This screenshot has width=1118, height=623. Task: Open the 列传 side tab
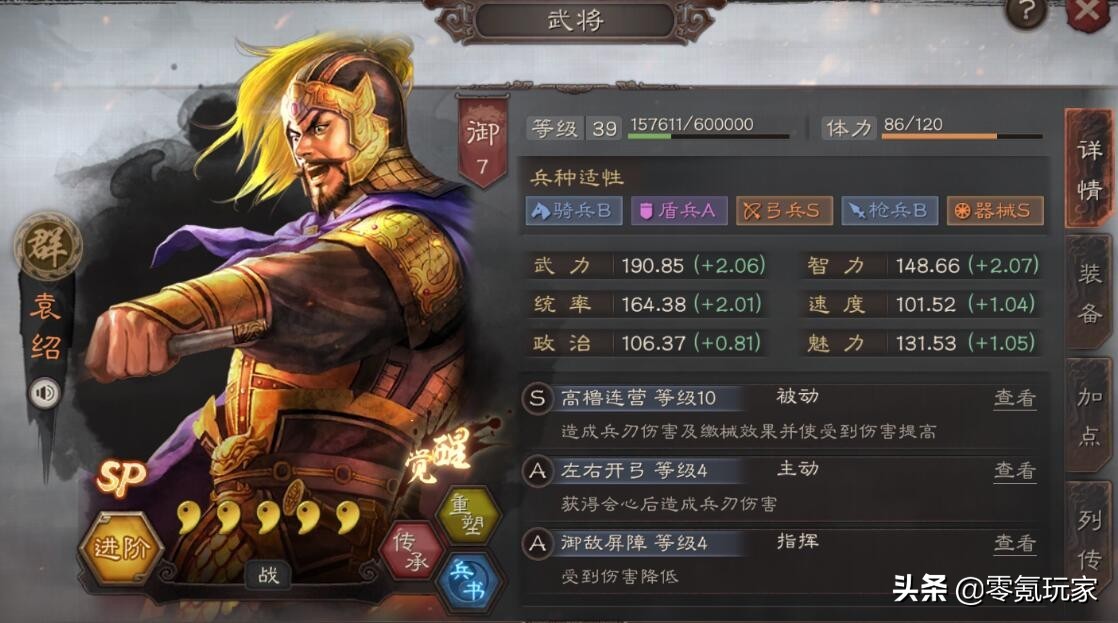click(x=1089, y=540)
